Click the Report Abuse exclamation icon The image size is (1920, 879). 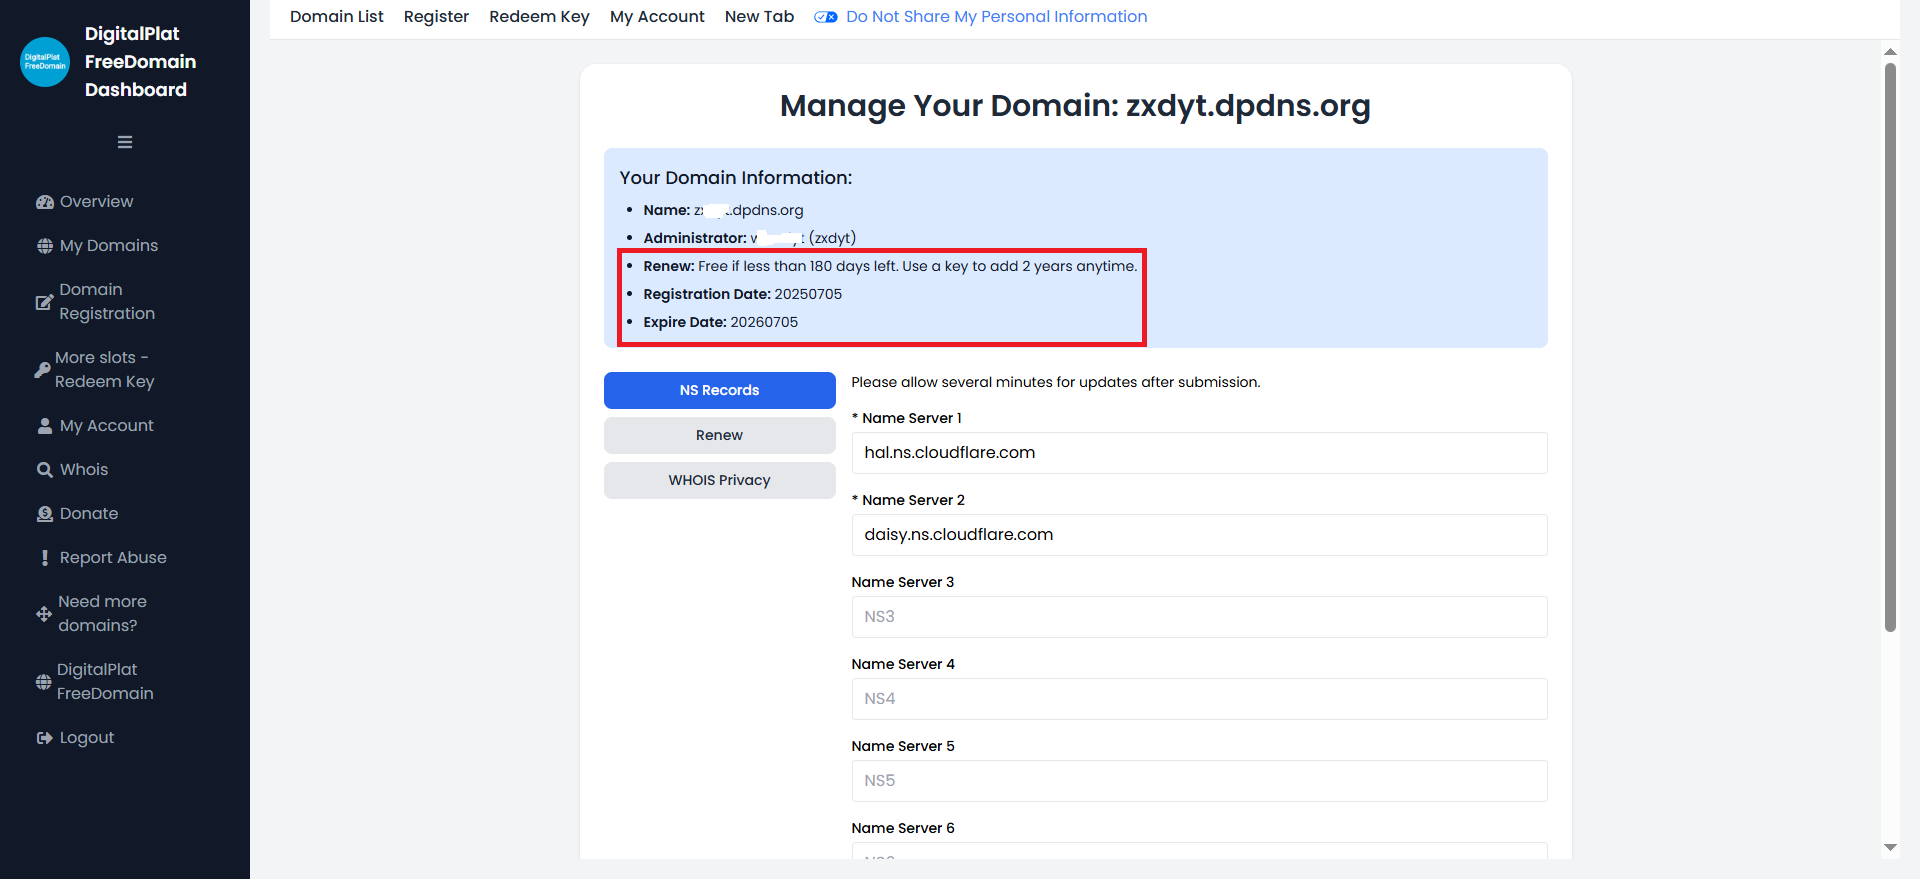45,558
